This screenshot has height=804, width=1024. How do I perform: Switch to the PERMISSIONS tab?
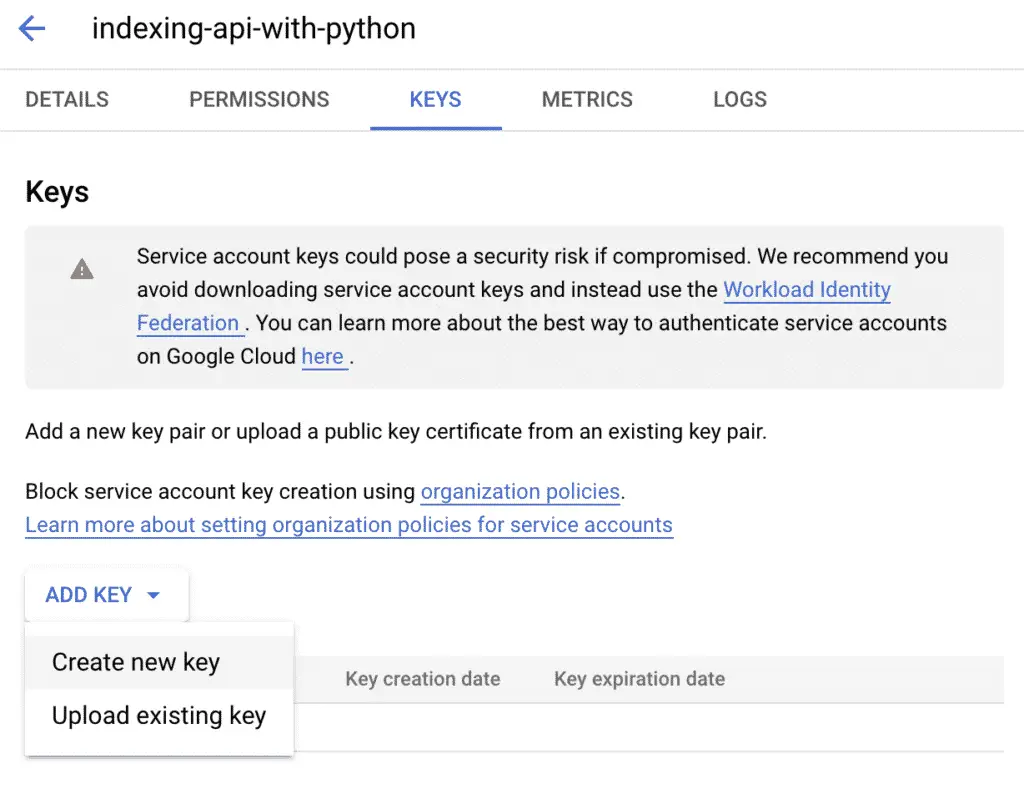click(x=259, y=99)
